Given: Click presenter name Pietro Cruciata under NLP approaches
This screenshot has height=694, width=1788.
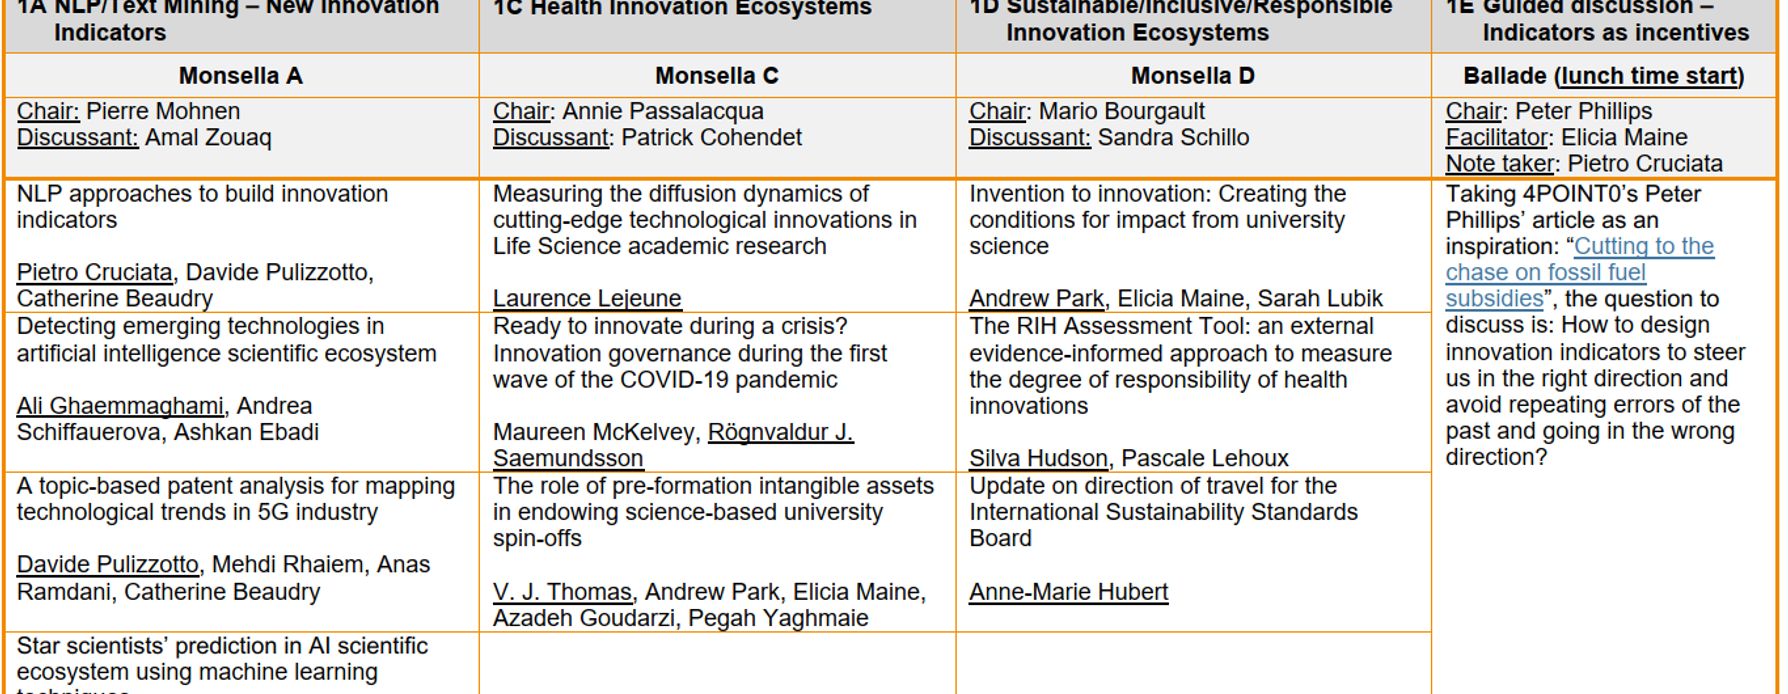Looking at the screenshot, I should (95, 273).
